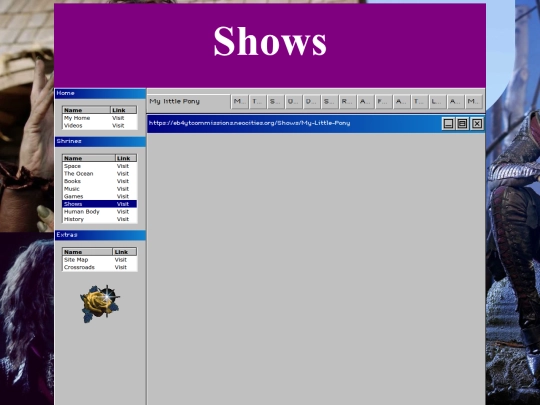
Task: Click Visit in the Site Map row
Action: pos(121,260)
